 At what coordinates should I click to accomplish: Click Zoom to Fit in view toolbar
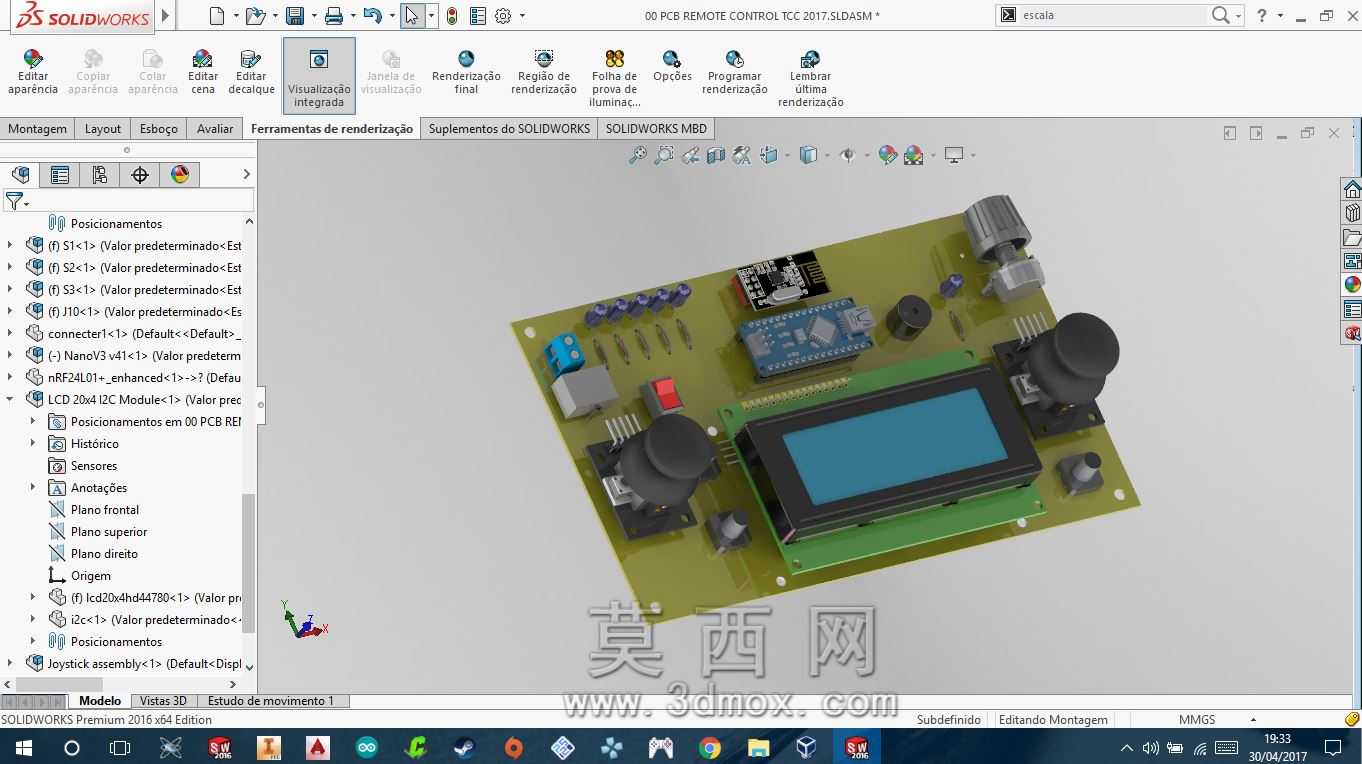(637, 155)
